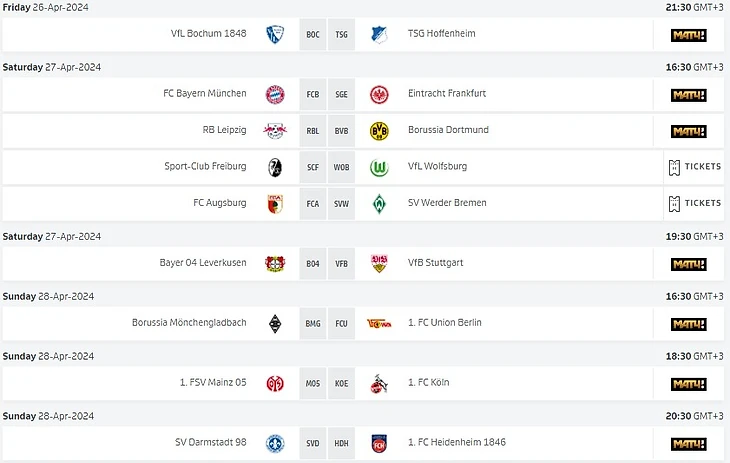Click the Borussia Dortmund BVB logo
The width and height of the screenshot is (730, 463).
(379, 130)
